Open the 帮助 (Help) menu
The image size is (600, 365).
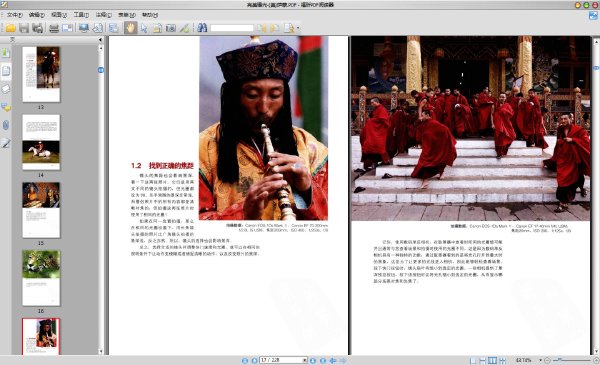tap(150, 15)
